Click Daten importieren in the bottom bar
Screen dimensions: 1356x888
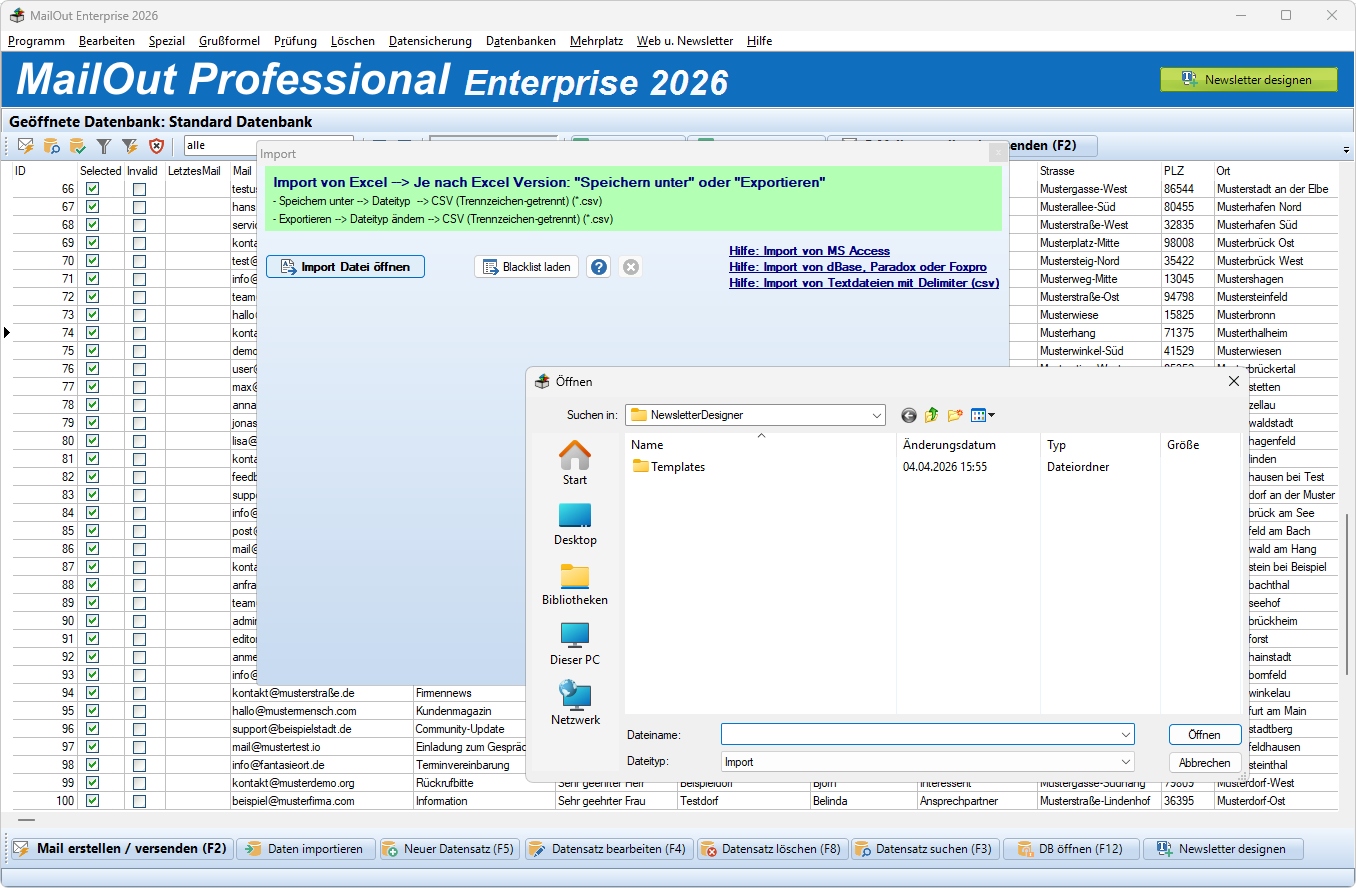click(306, 849)
